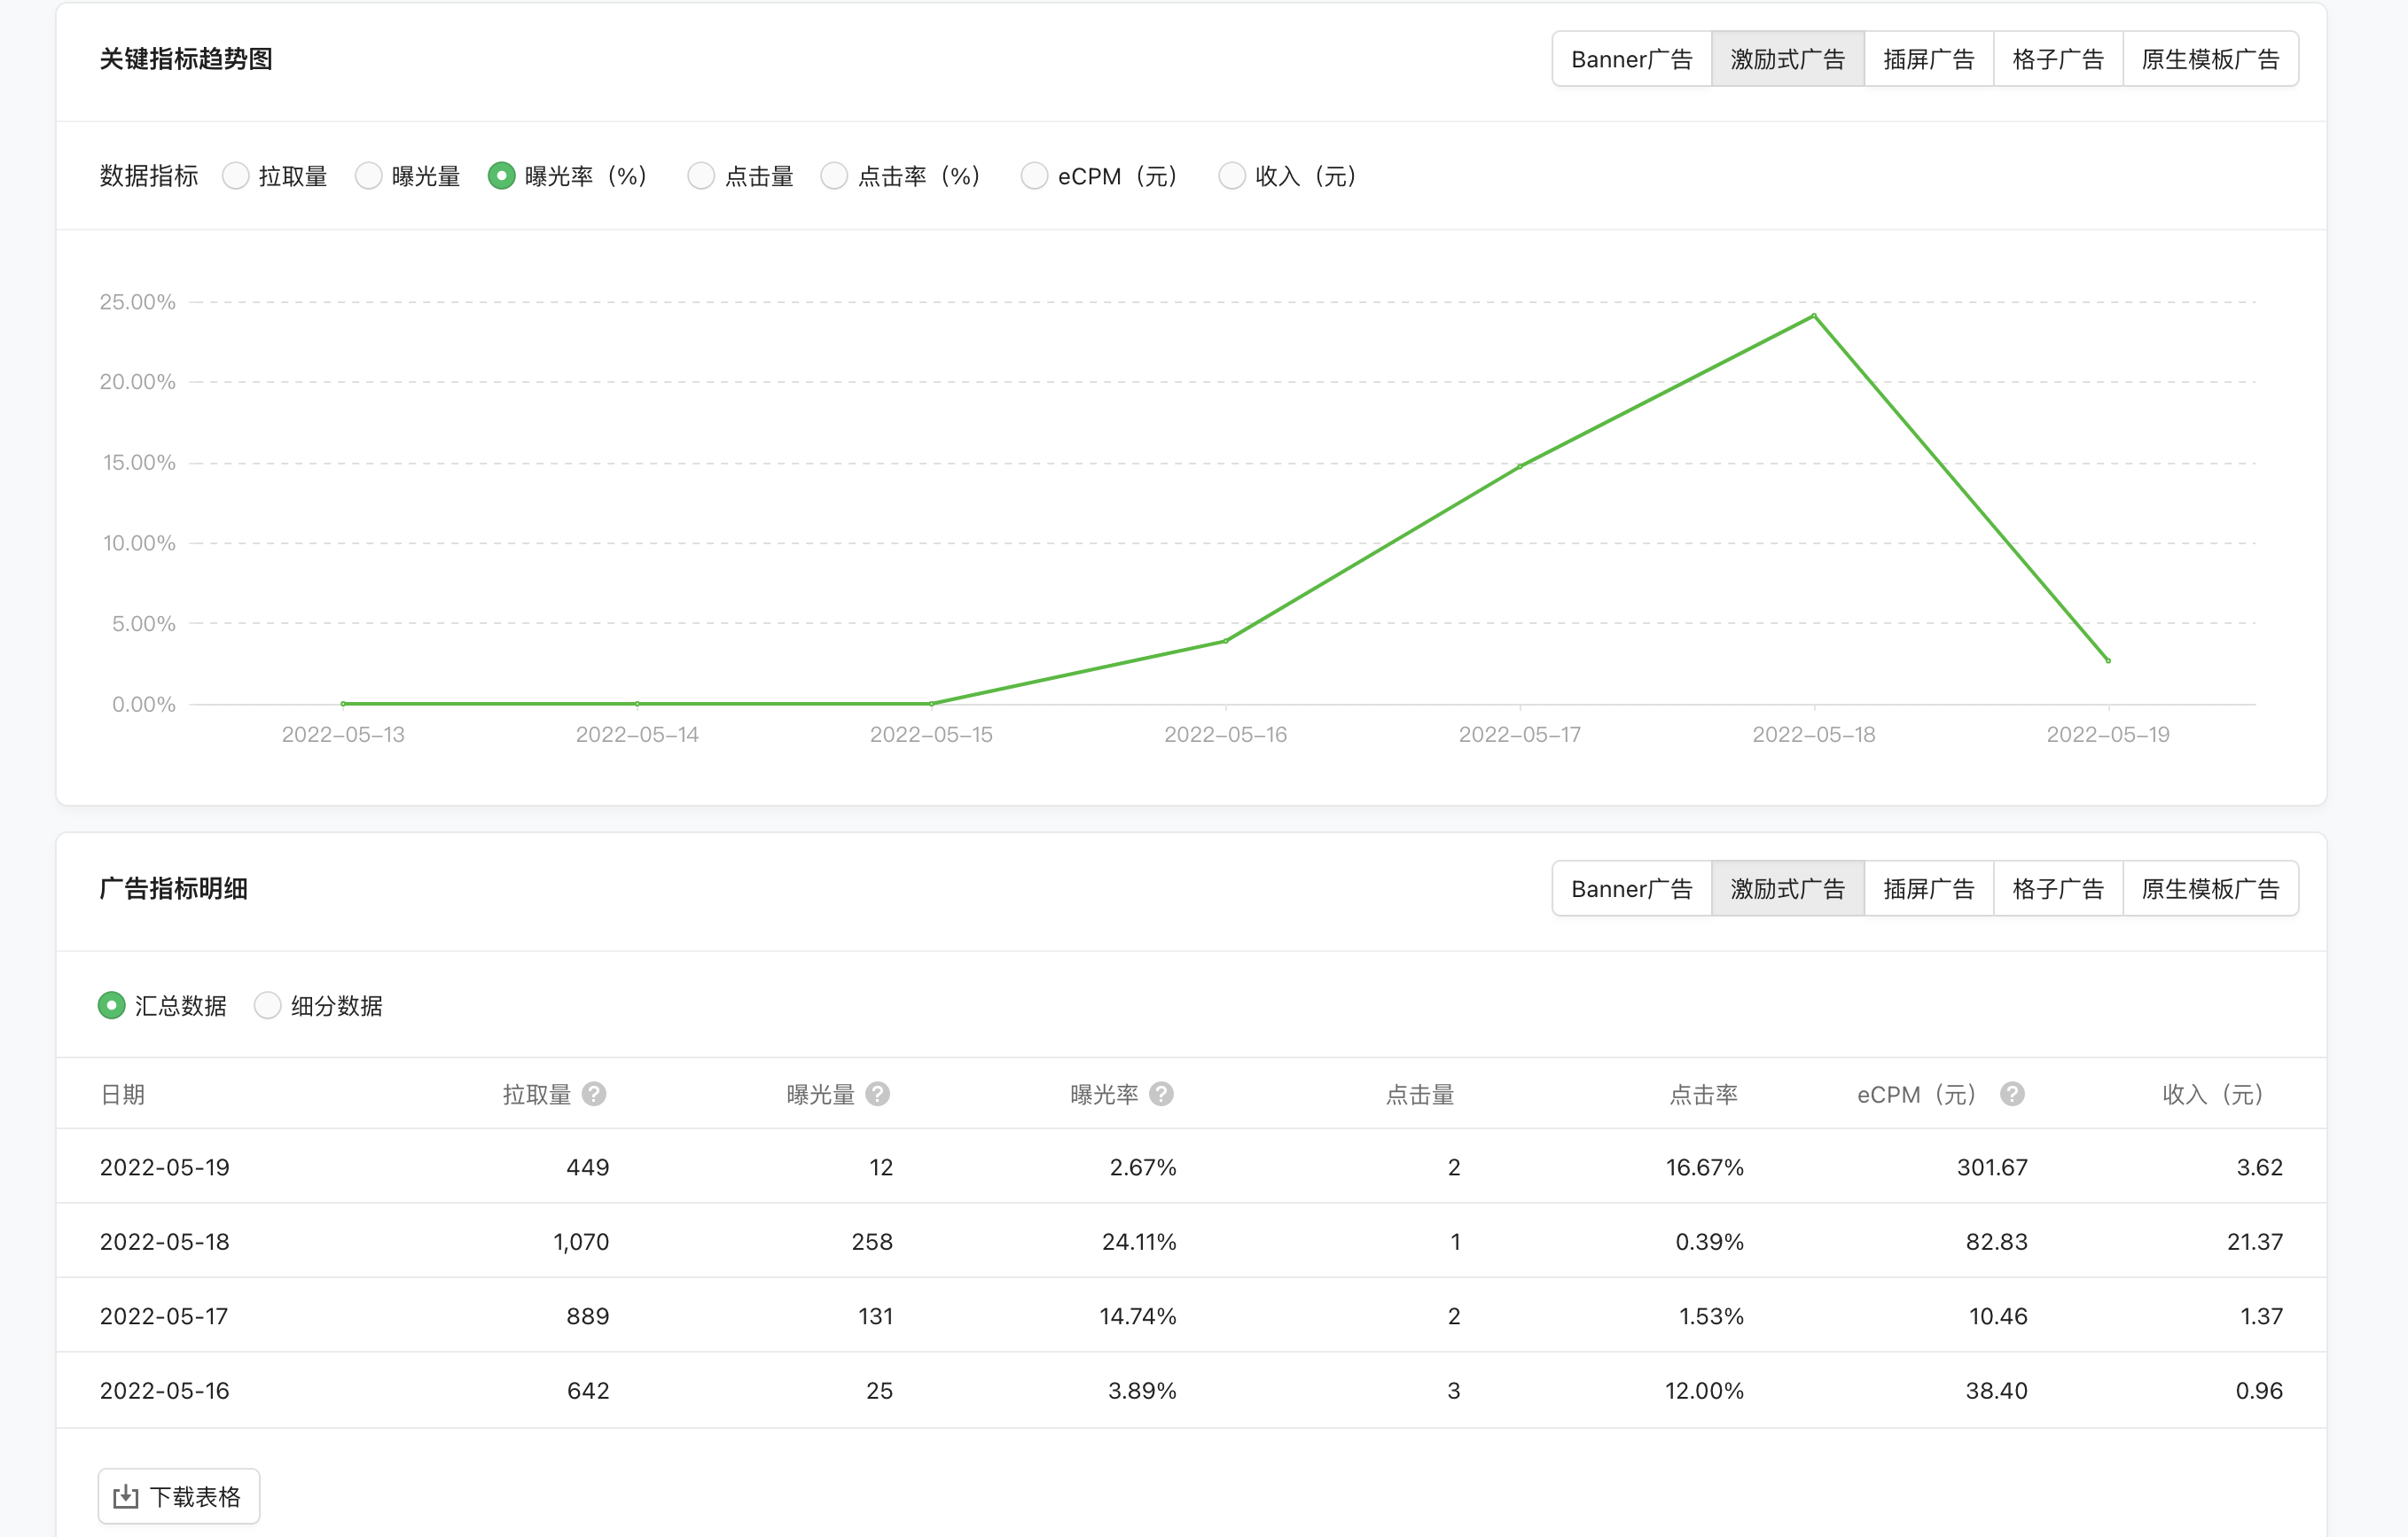The image size is (2408, 1537).
Task: Select 点击率（%） metric radio button
Action: [834, 176]
